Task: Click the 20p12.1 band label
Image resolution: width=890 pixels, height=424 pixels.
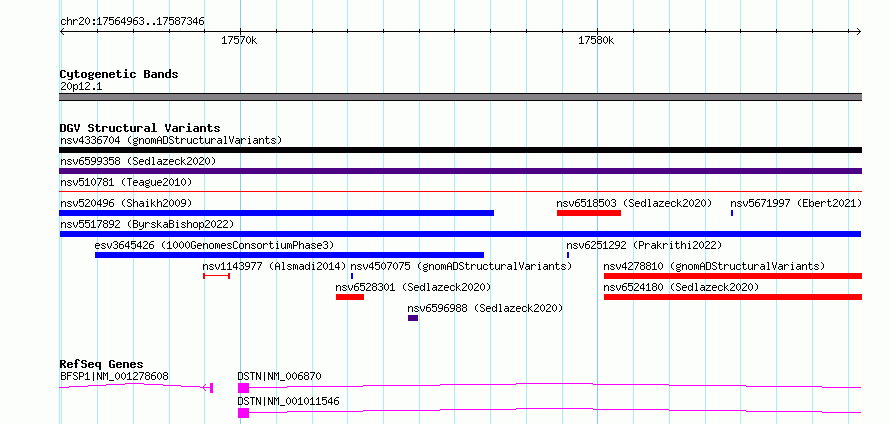Action: point(81,87)
